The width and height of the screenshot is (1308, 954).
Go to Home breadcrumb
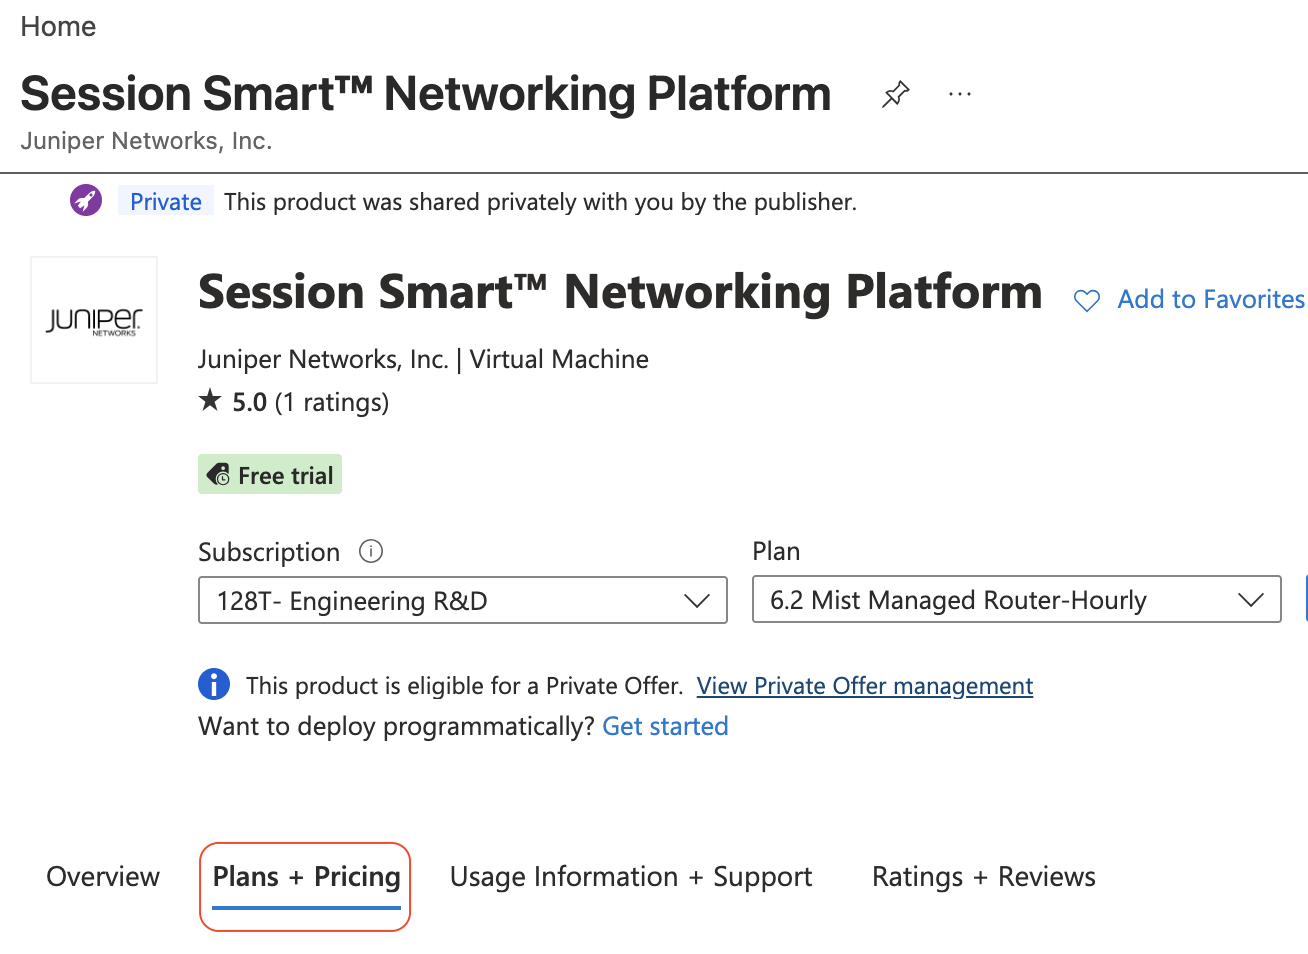tap(58, 27)
